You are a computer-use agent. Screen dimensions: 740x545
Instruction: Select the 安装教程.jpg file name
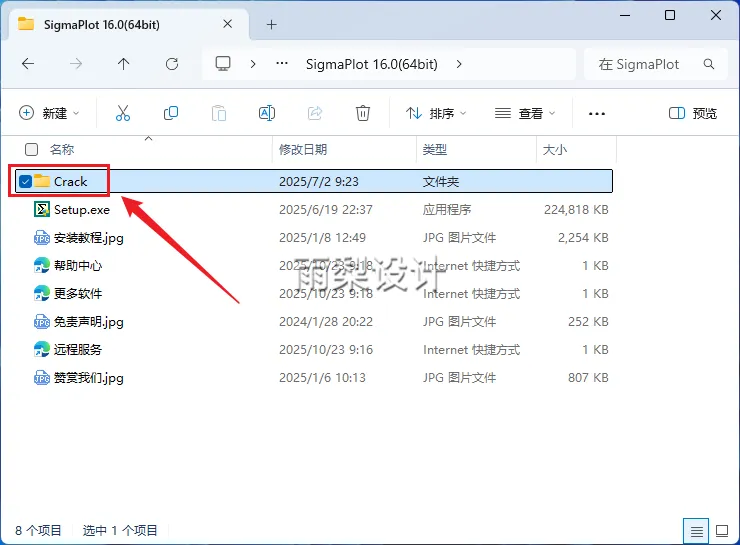pyautogui.click(x=89, y=238)
